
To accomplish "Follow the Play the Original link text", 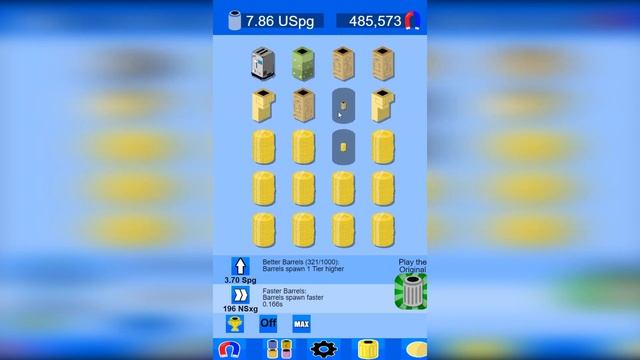I will pyautogui.click(x=412, y=266).
